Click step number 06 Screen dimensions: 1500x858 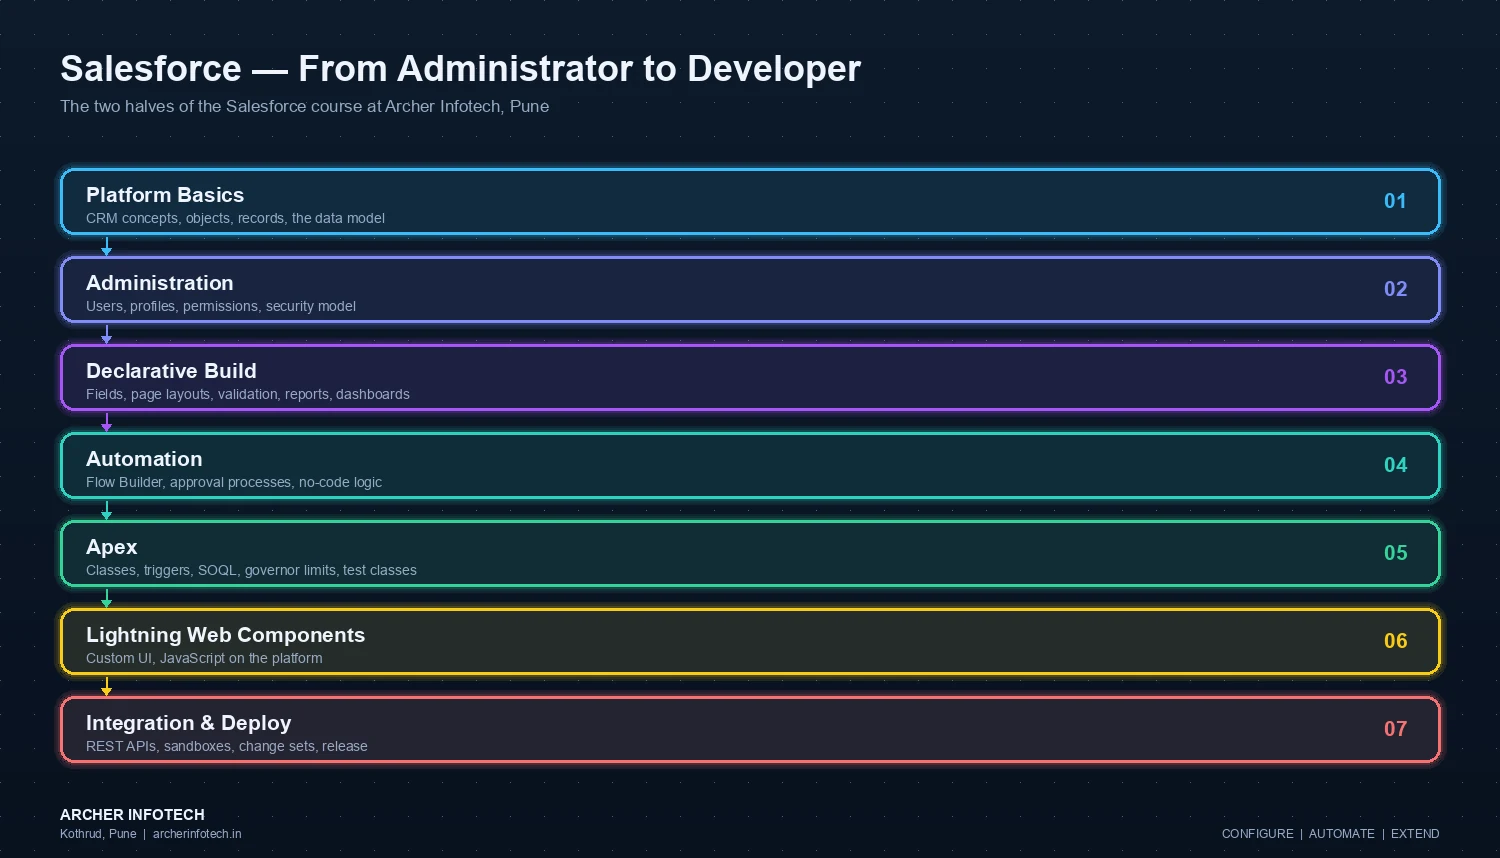click(1395, 641)
